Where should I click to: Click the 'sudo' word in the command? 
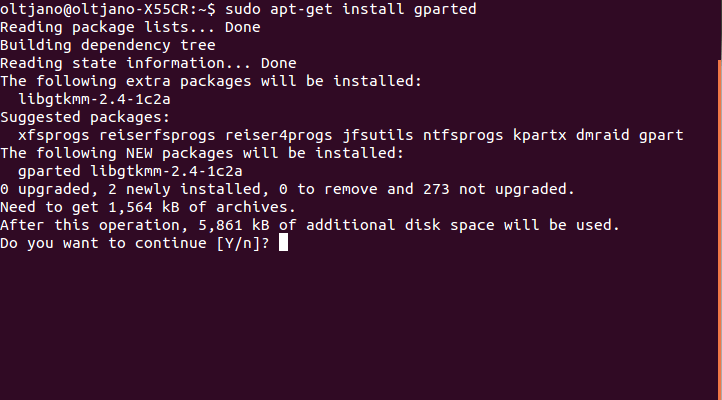(243, 9)
